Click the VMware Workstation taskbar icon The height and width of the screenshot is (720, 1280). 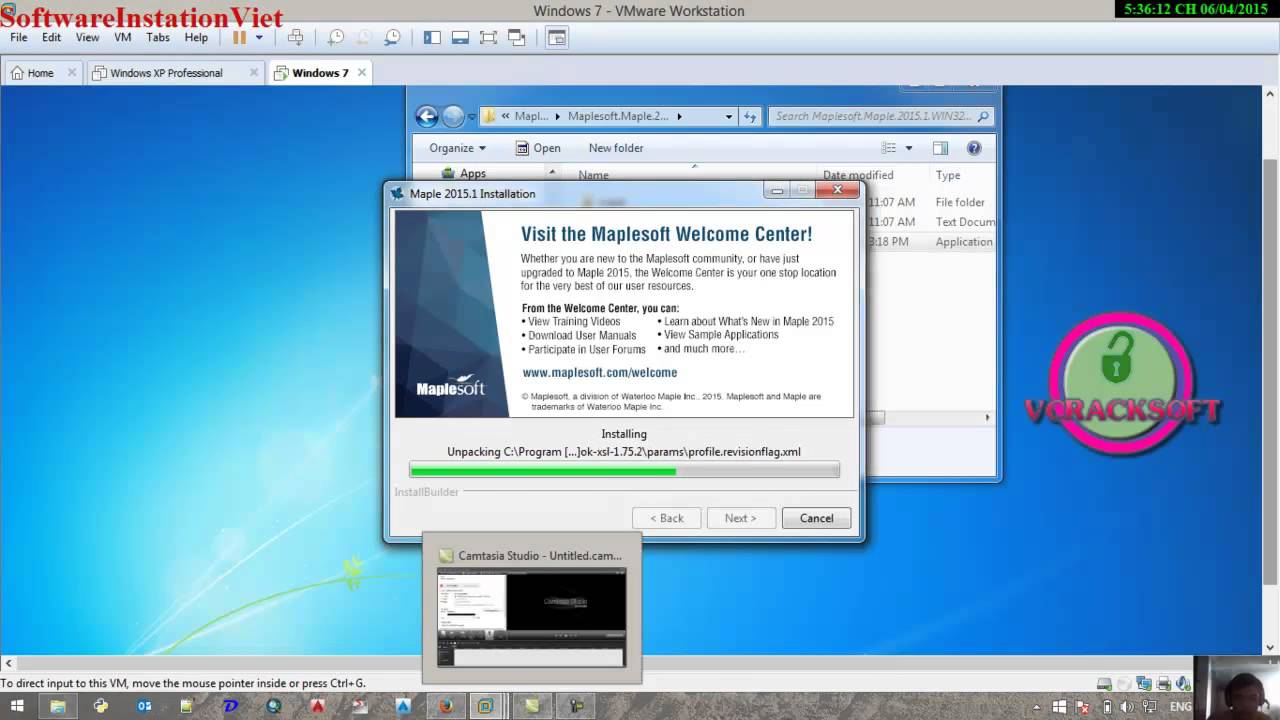(486, 706)
